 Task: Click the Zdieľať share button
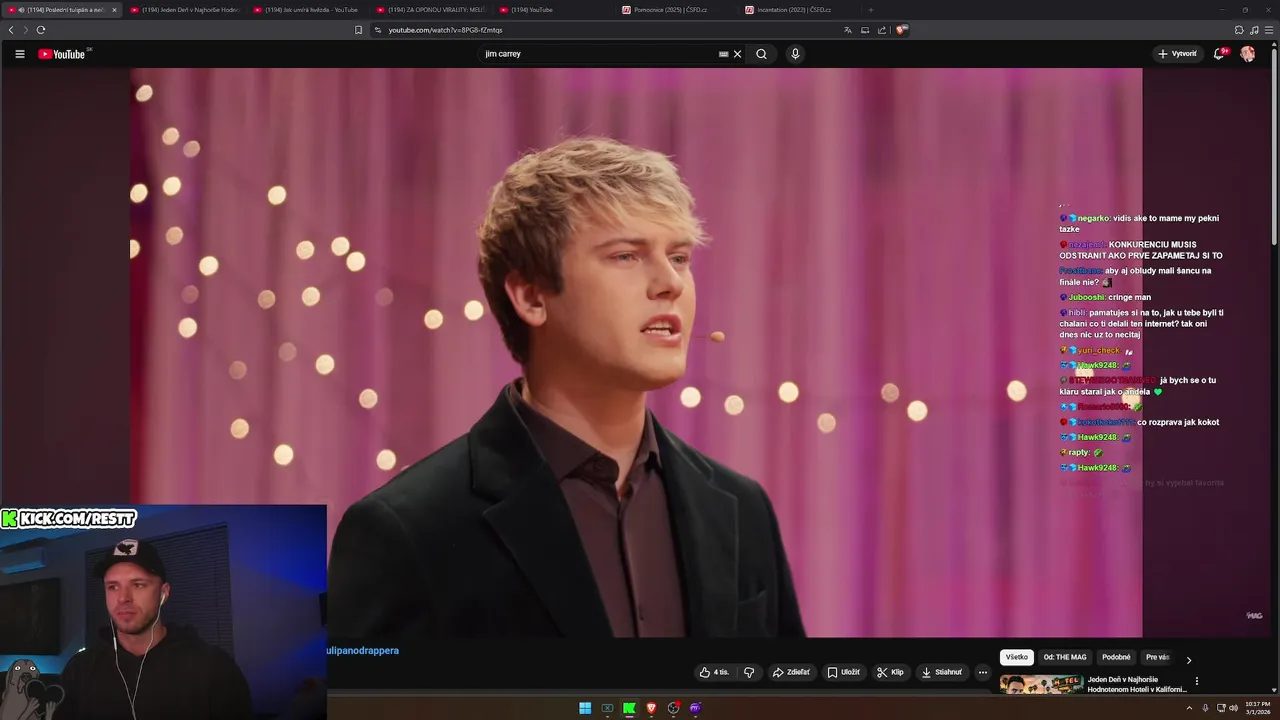point(791,672)
